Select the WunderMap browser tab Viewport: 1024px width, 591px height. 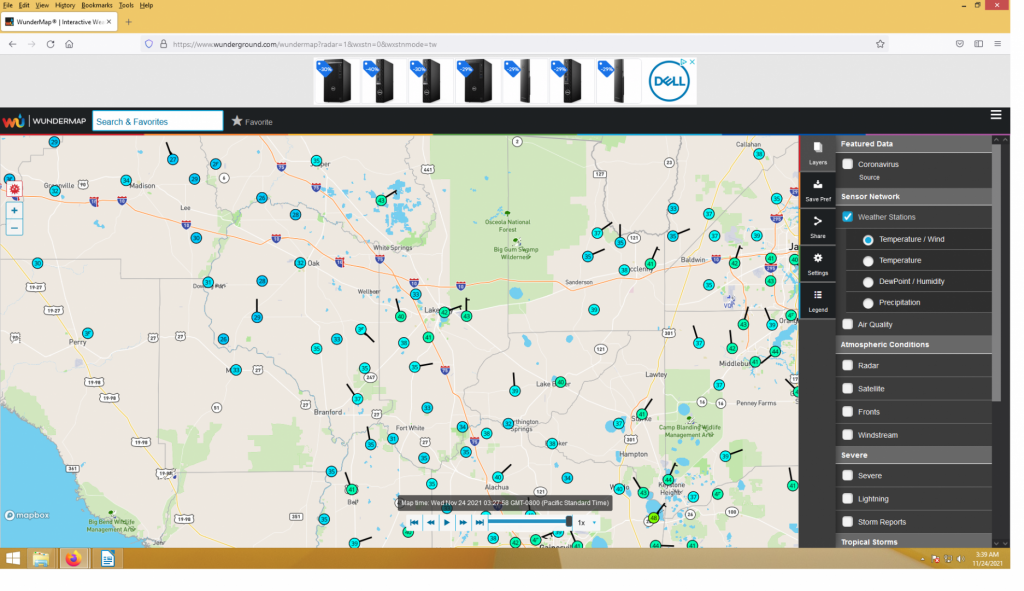coord(59,22)
